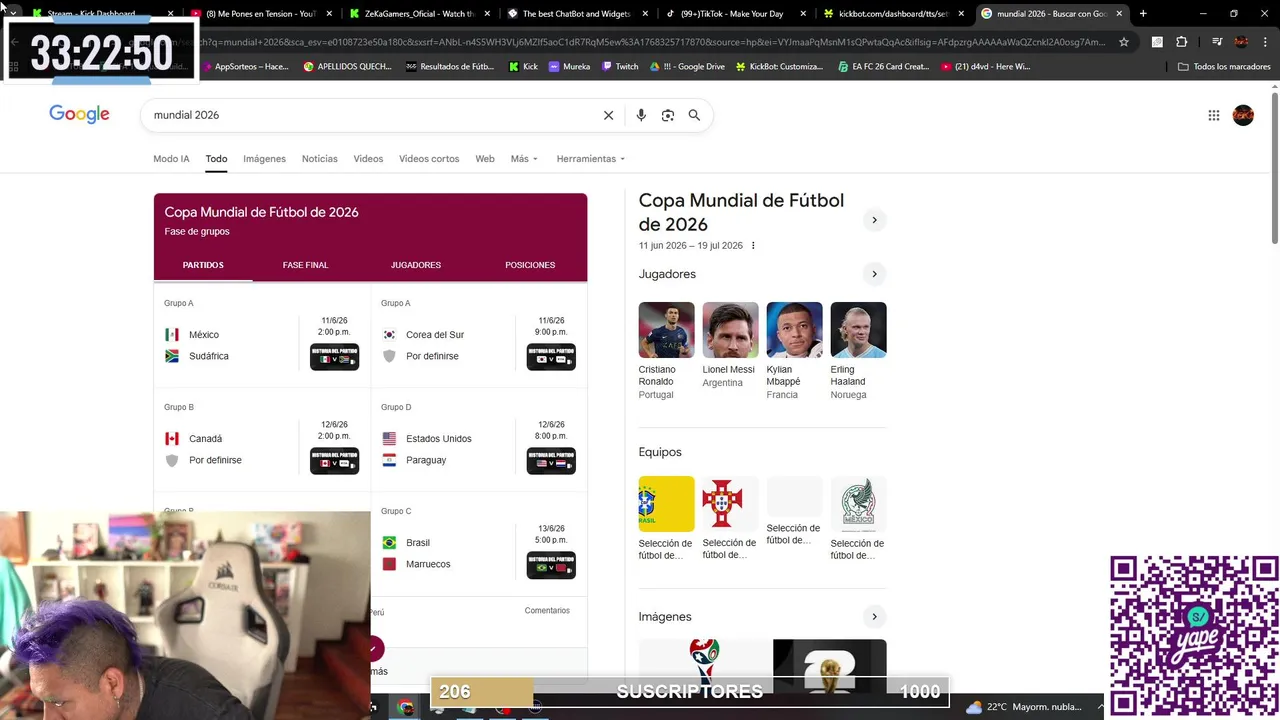Screen dimensions: 1280x720
Task: Open match history icon for Canadá match
Action: click(x=334, y=461)
